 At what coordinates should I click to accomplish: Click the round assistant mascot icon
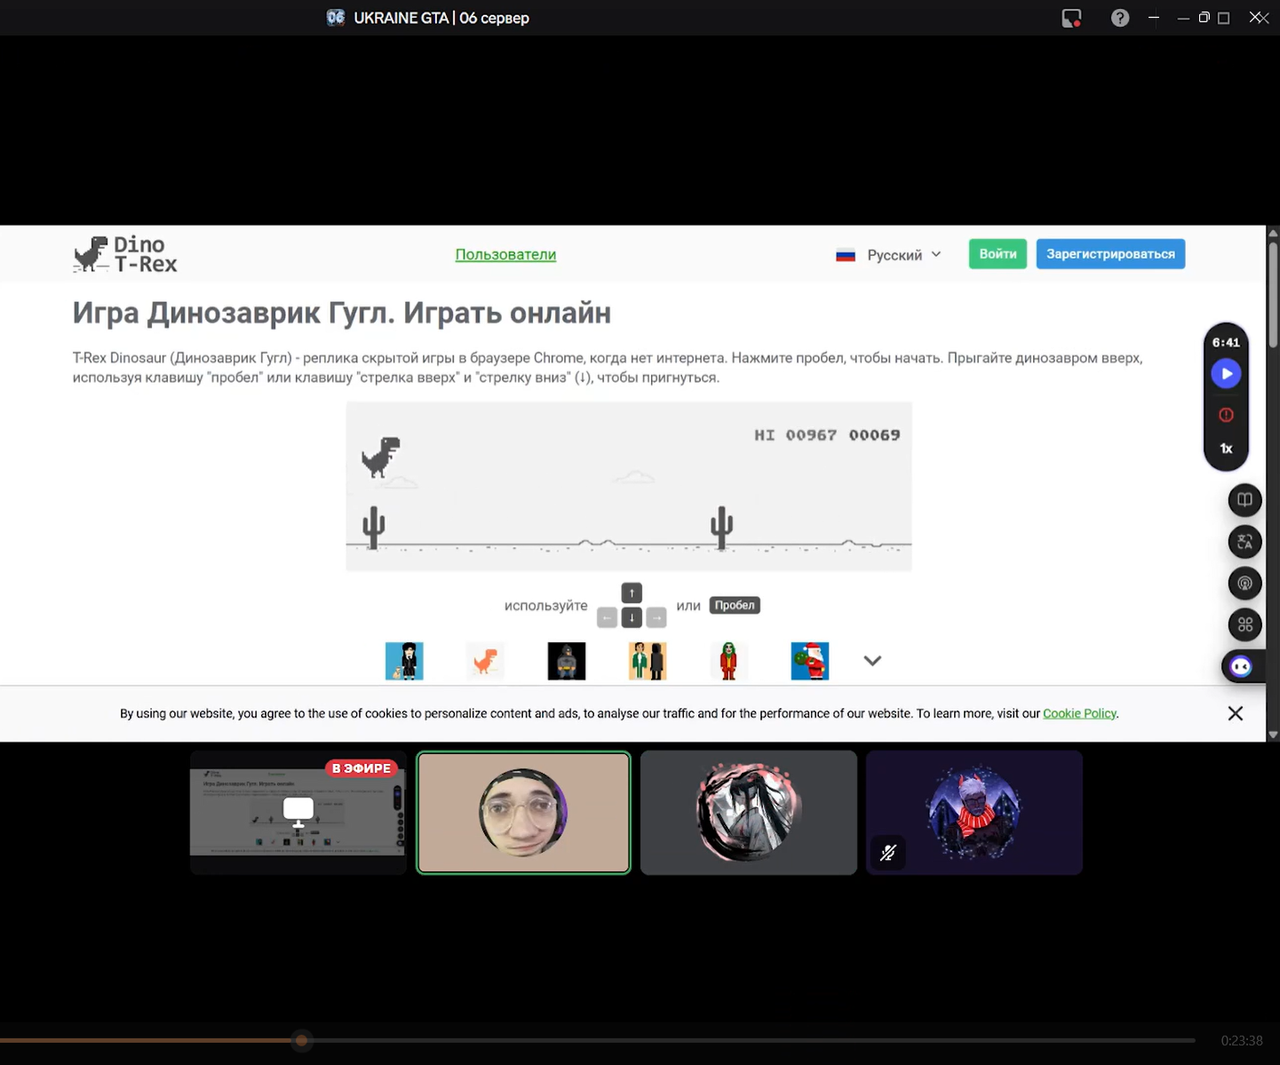coord(1241,667)
